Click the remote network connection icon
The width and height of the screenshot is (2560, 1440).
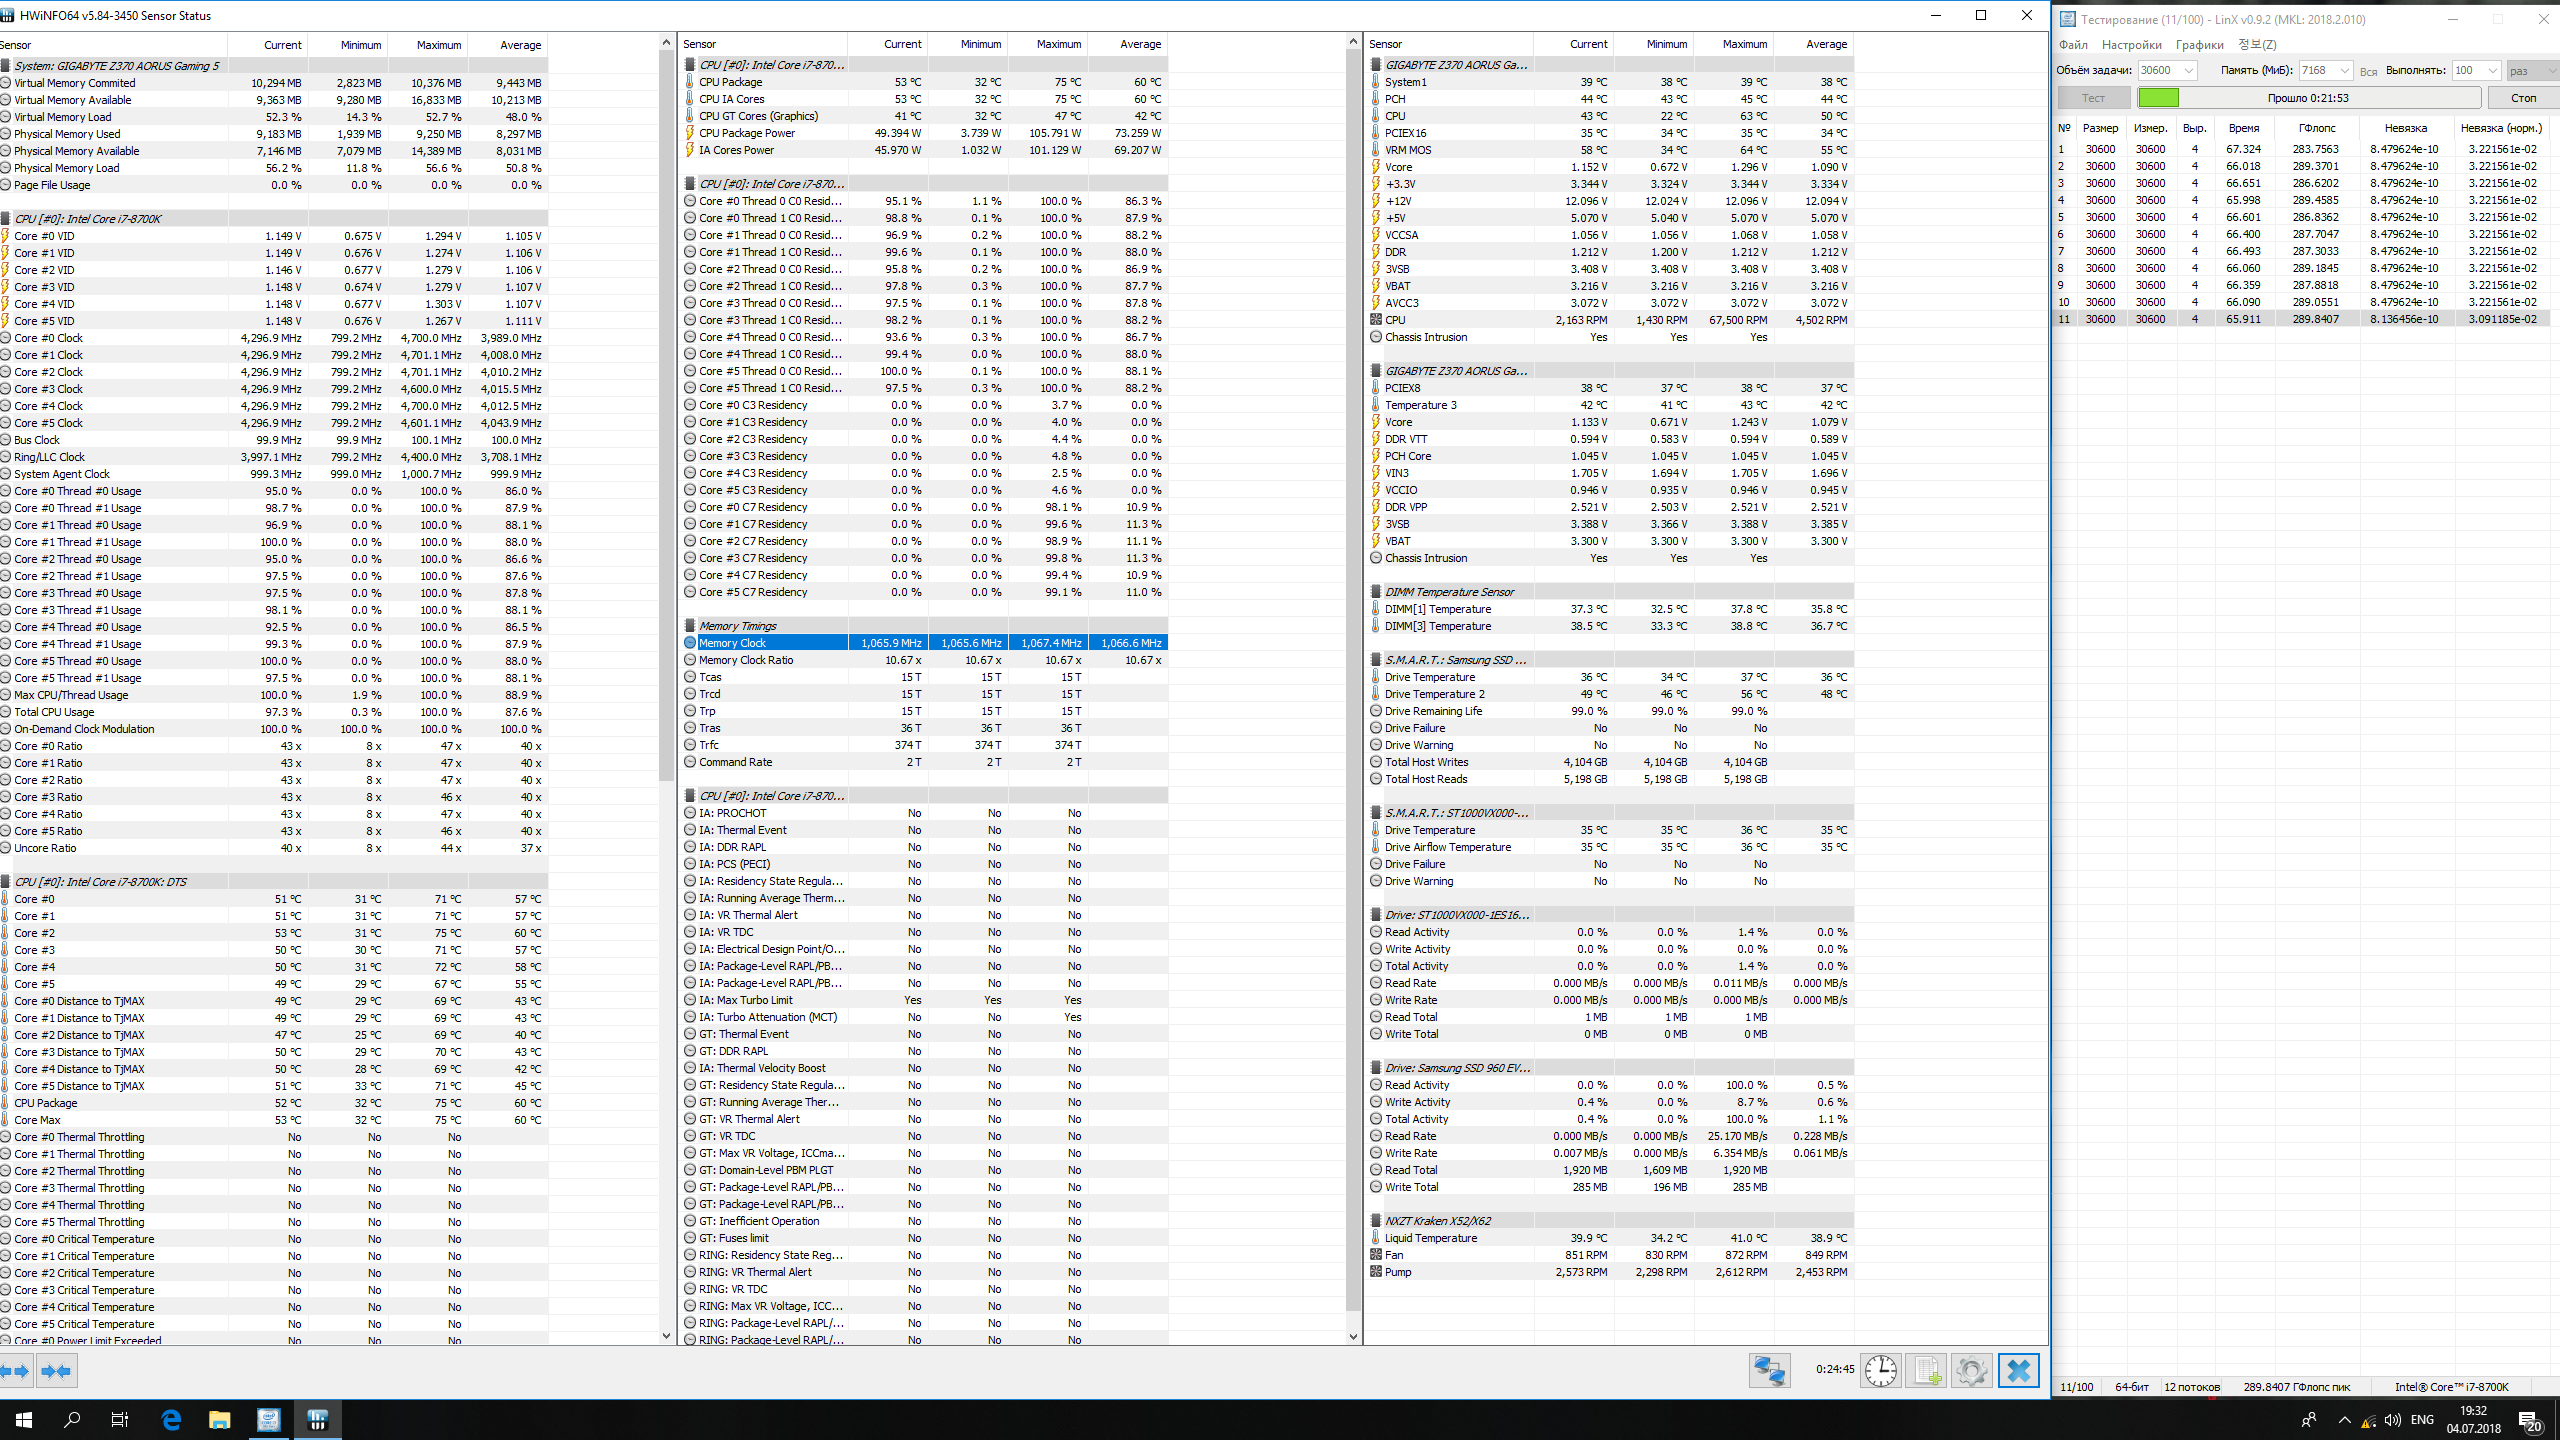[1768, 1370]
